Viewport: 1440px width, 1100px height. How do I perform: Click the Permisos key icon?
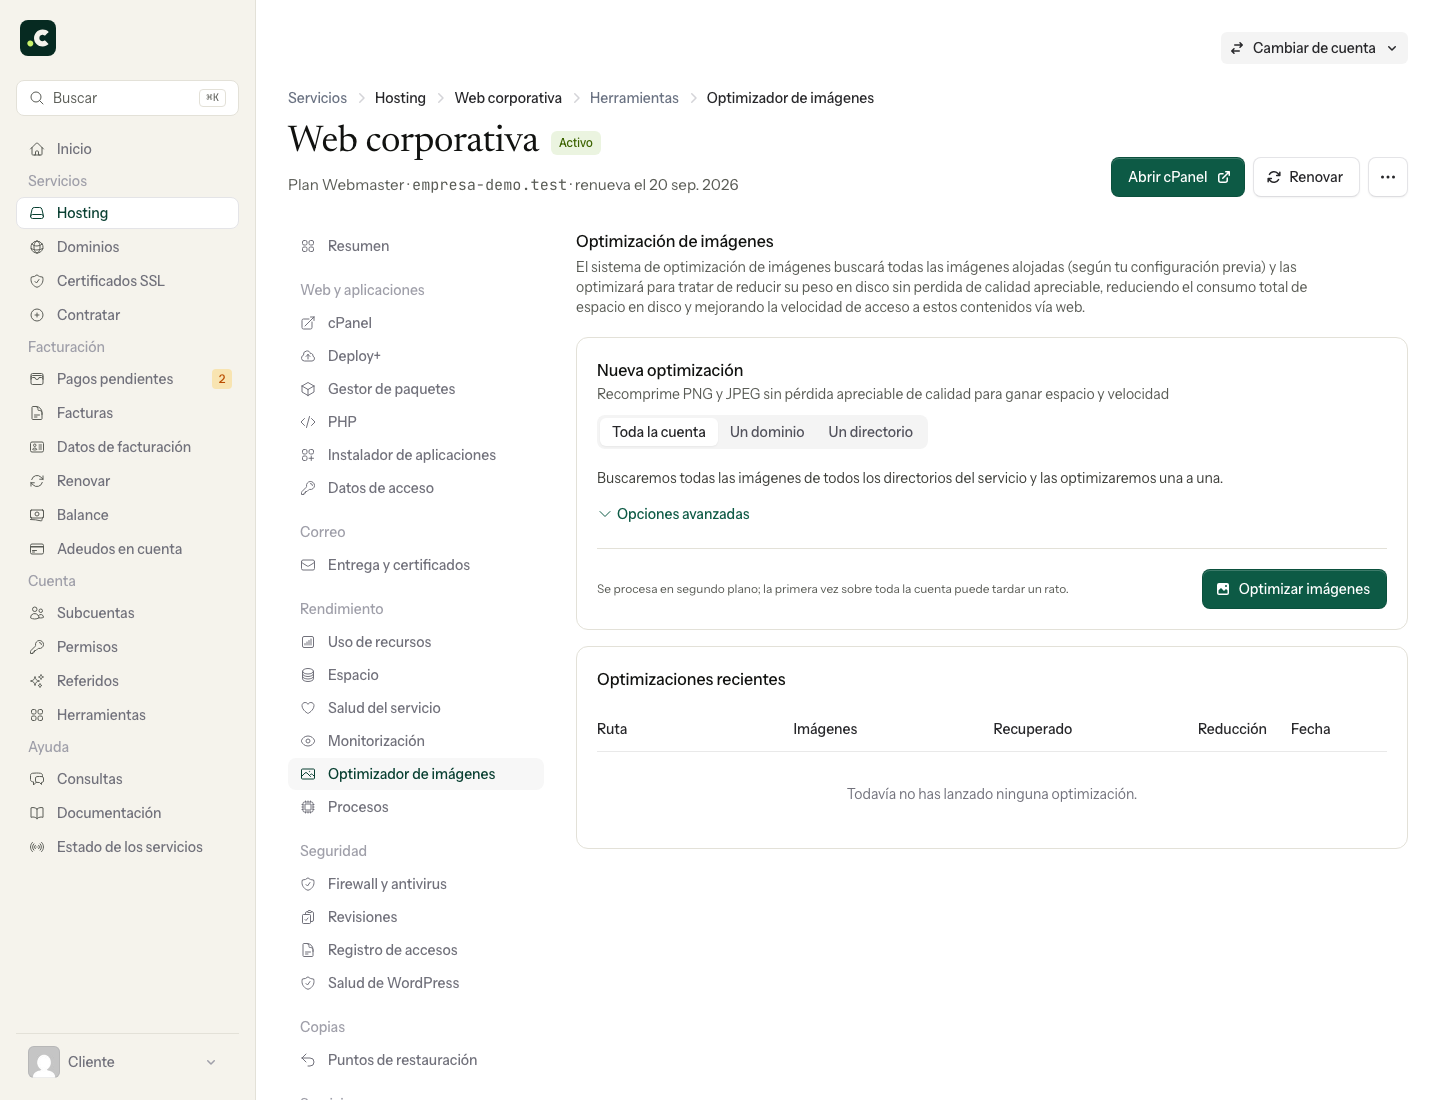pyautogui.click(x=37, y=647)
